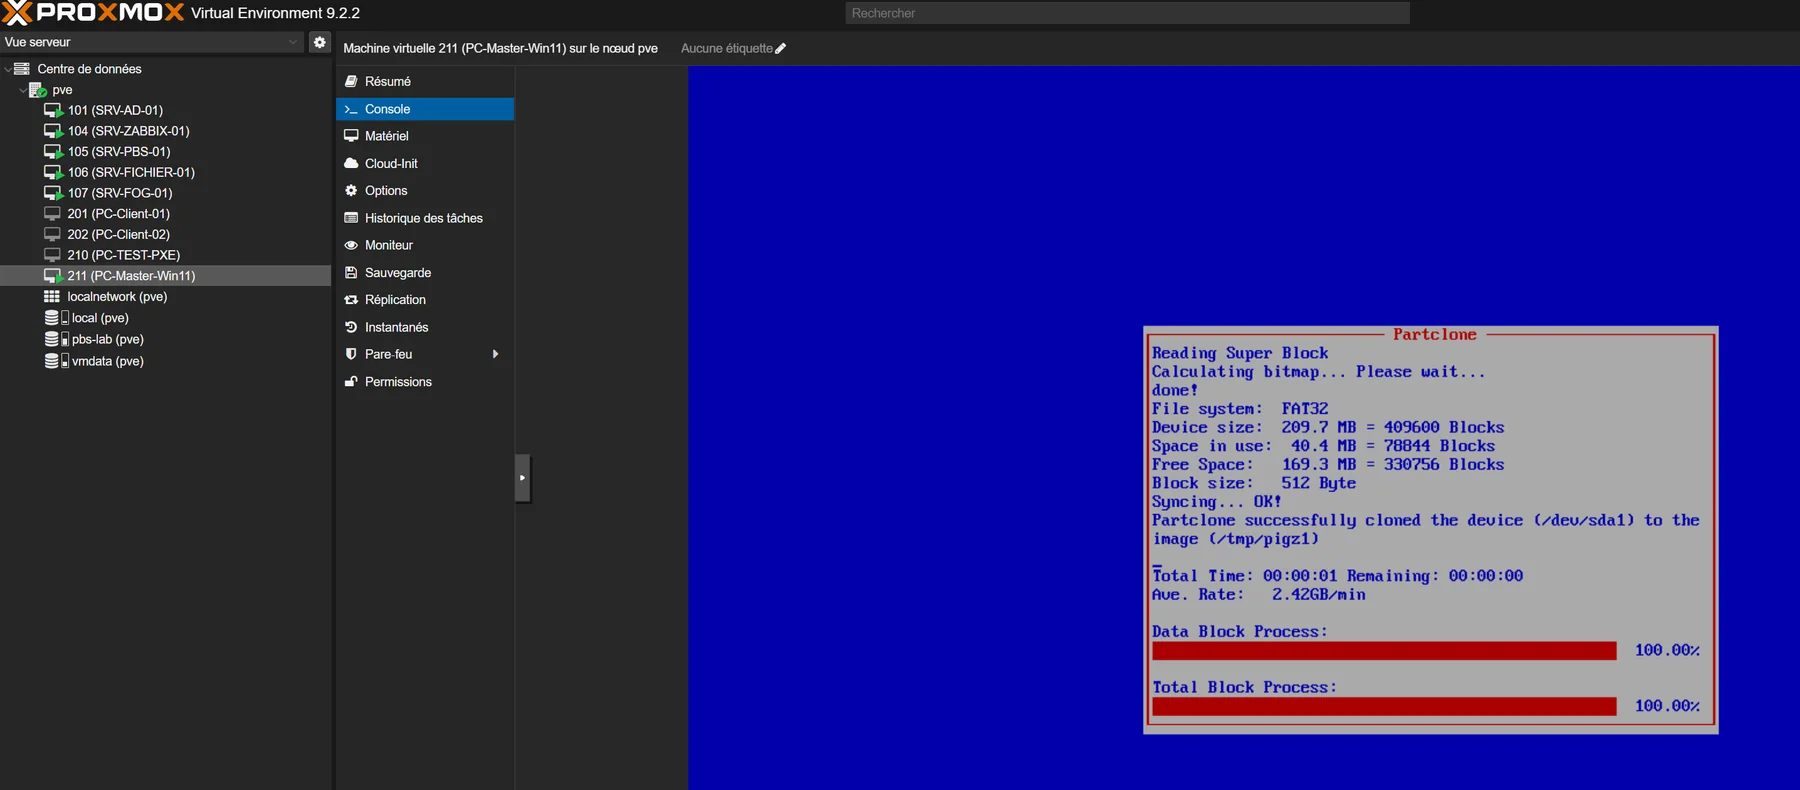1800x790 pixels.
Task: Click the Rechercher search field
Action: [1127, 13]
